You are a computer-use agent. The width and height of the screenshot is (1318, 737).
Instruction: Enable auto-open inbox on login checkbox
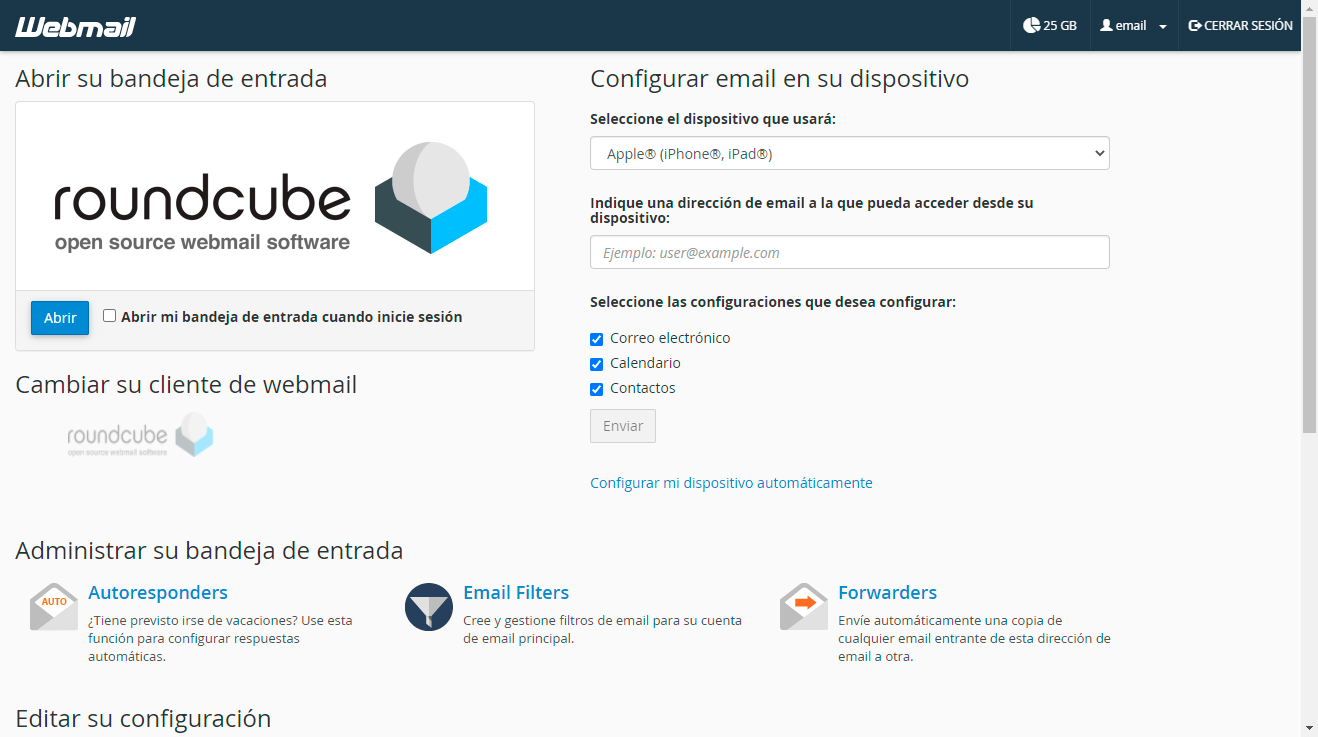click(x=110, y=316)
